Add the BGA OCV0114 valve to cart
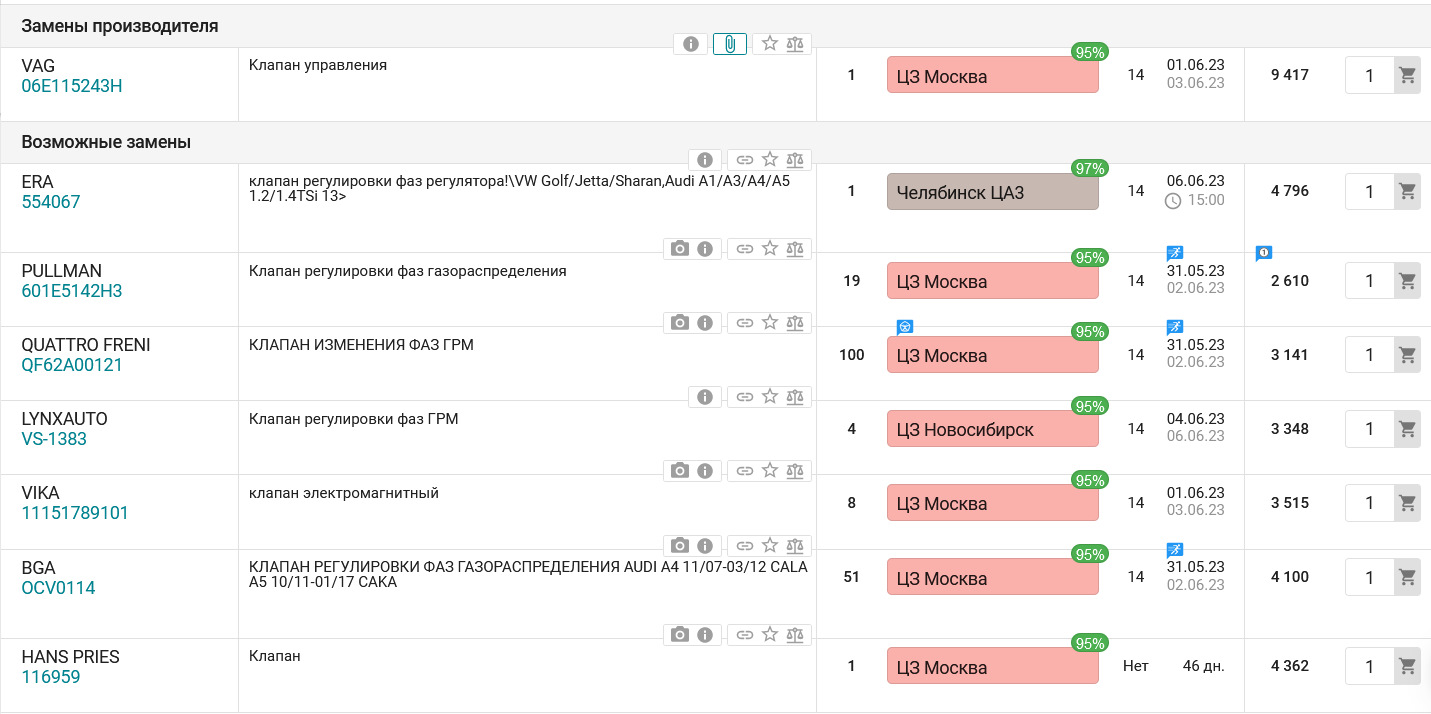The height and width of the screenshot is (714, 1431). point(1407,578)
